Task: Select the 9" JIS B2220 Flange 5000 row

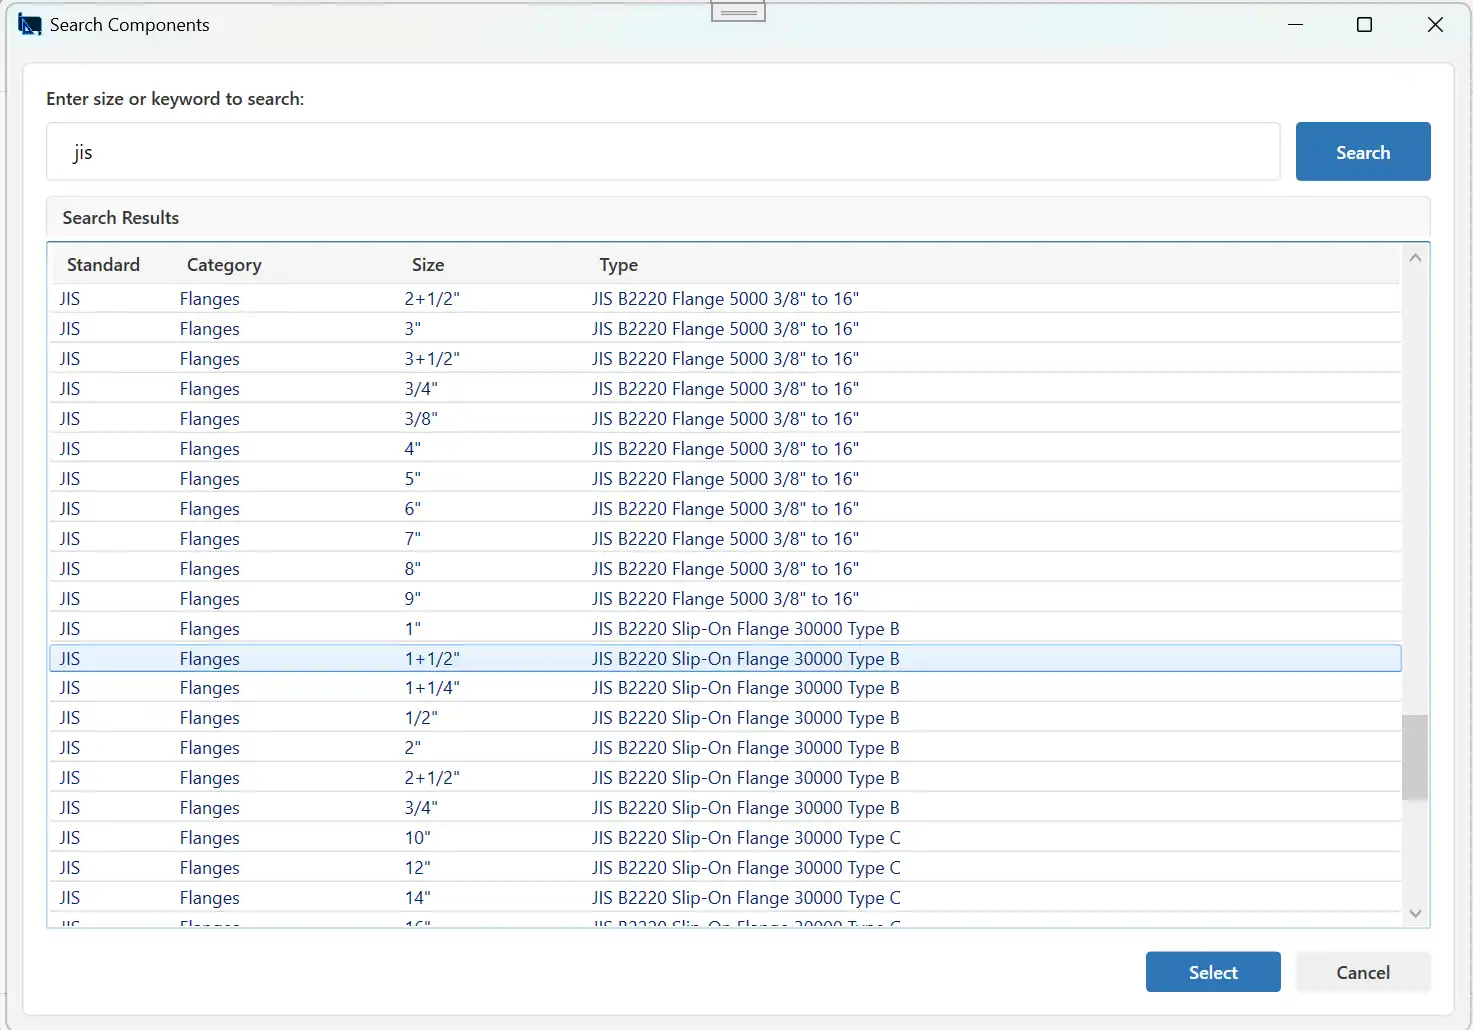Action: [725, 598]
